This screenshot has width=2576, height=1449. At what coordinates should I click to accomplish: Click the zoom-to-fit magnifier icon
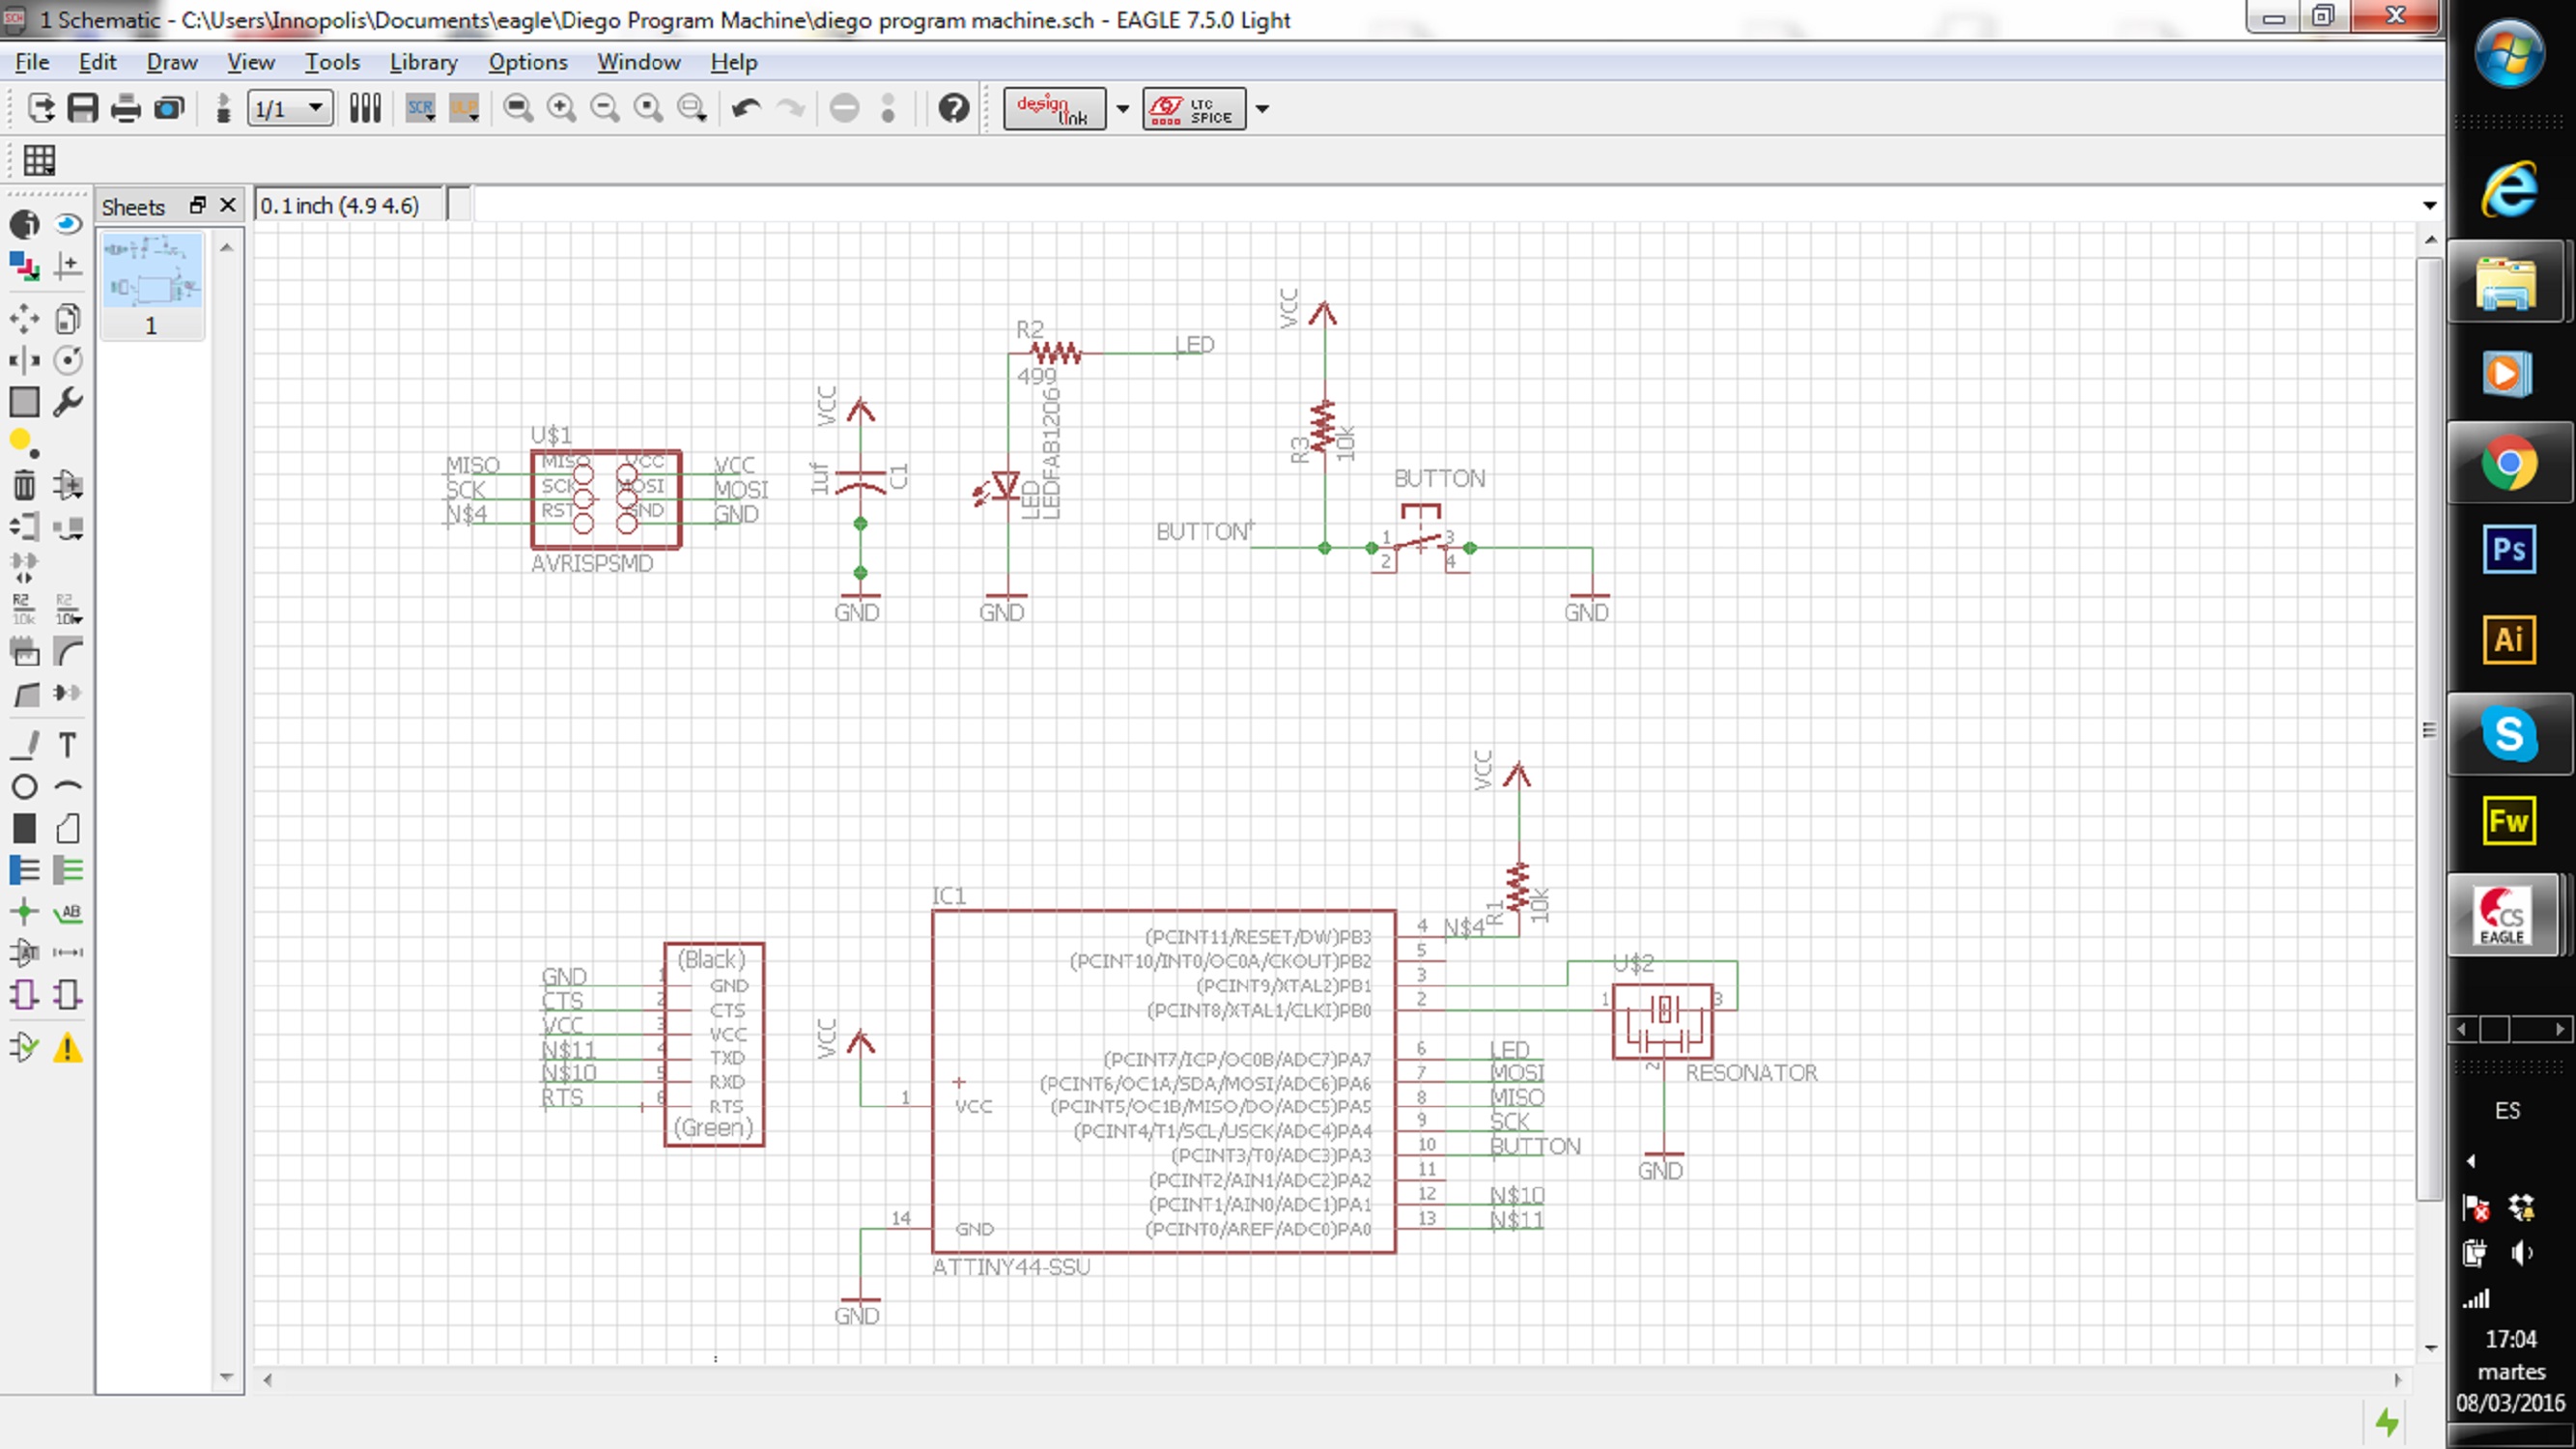[518, 108]
